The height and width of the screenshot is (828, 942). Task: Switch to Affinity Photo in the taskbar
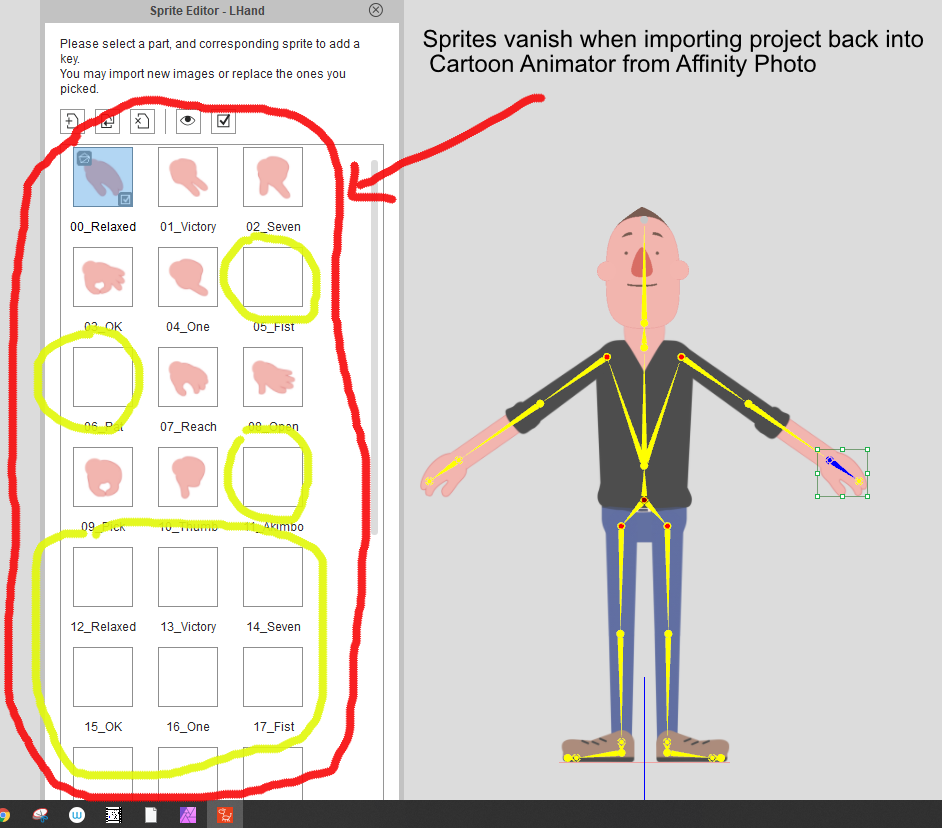pyautogui.click(x=188, y=815)
